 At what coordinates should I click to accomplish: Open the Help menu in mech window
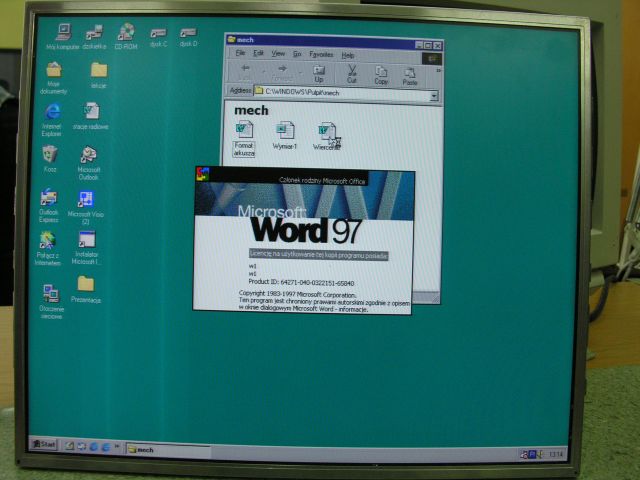tap(348, 55)
